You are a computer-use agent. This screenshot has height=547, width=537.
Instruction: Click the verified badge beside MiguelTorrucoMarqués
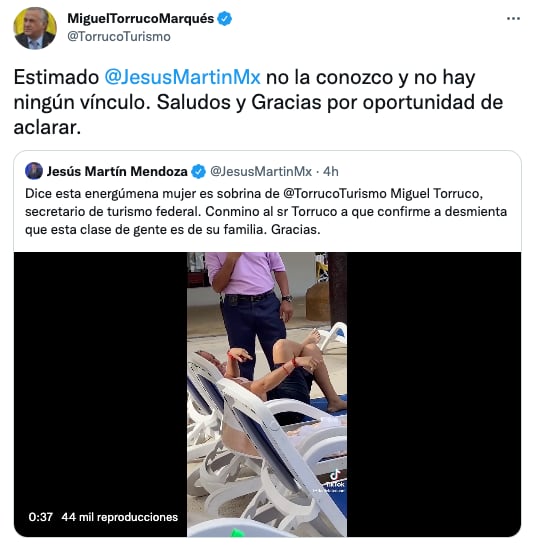pyautogui.click(x=224, y=18)
